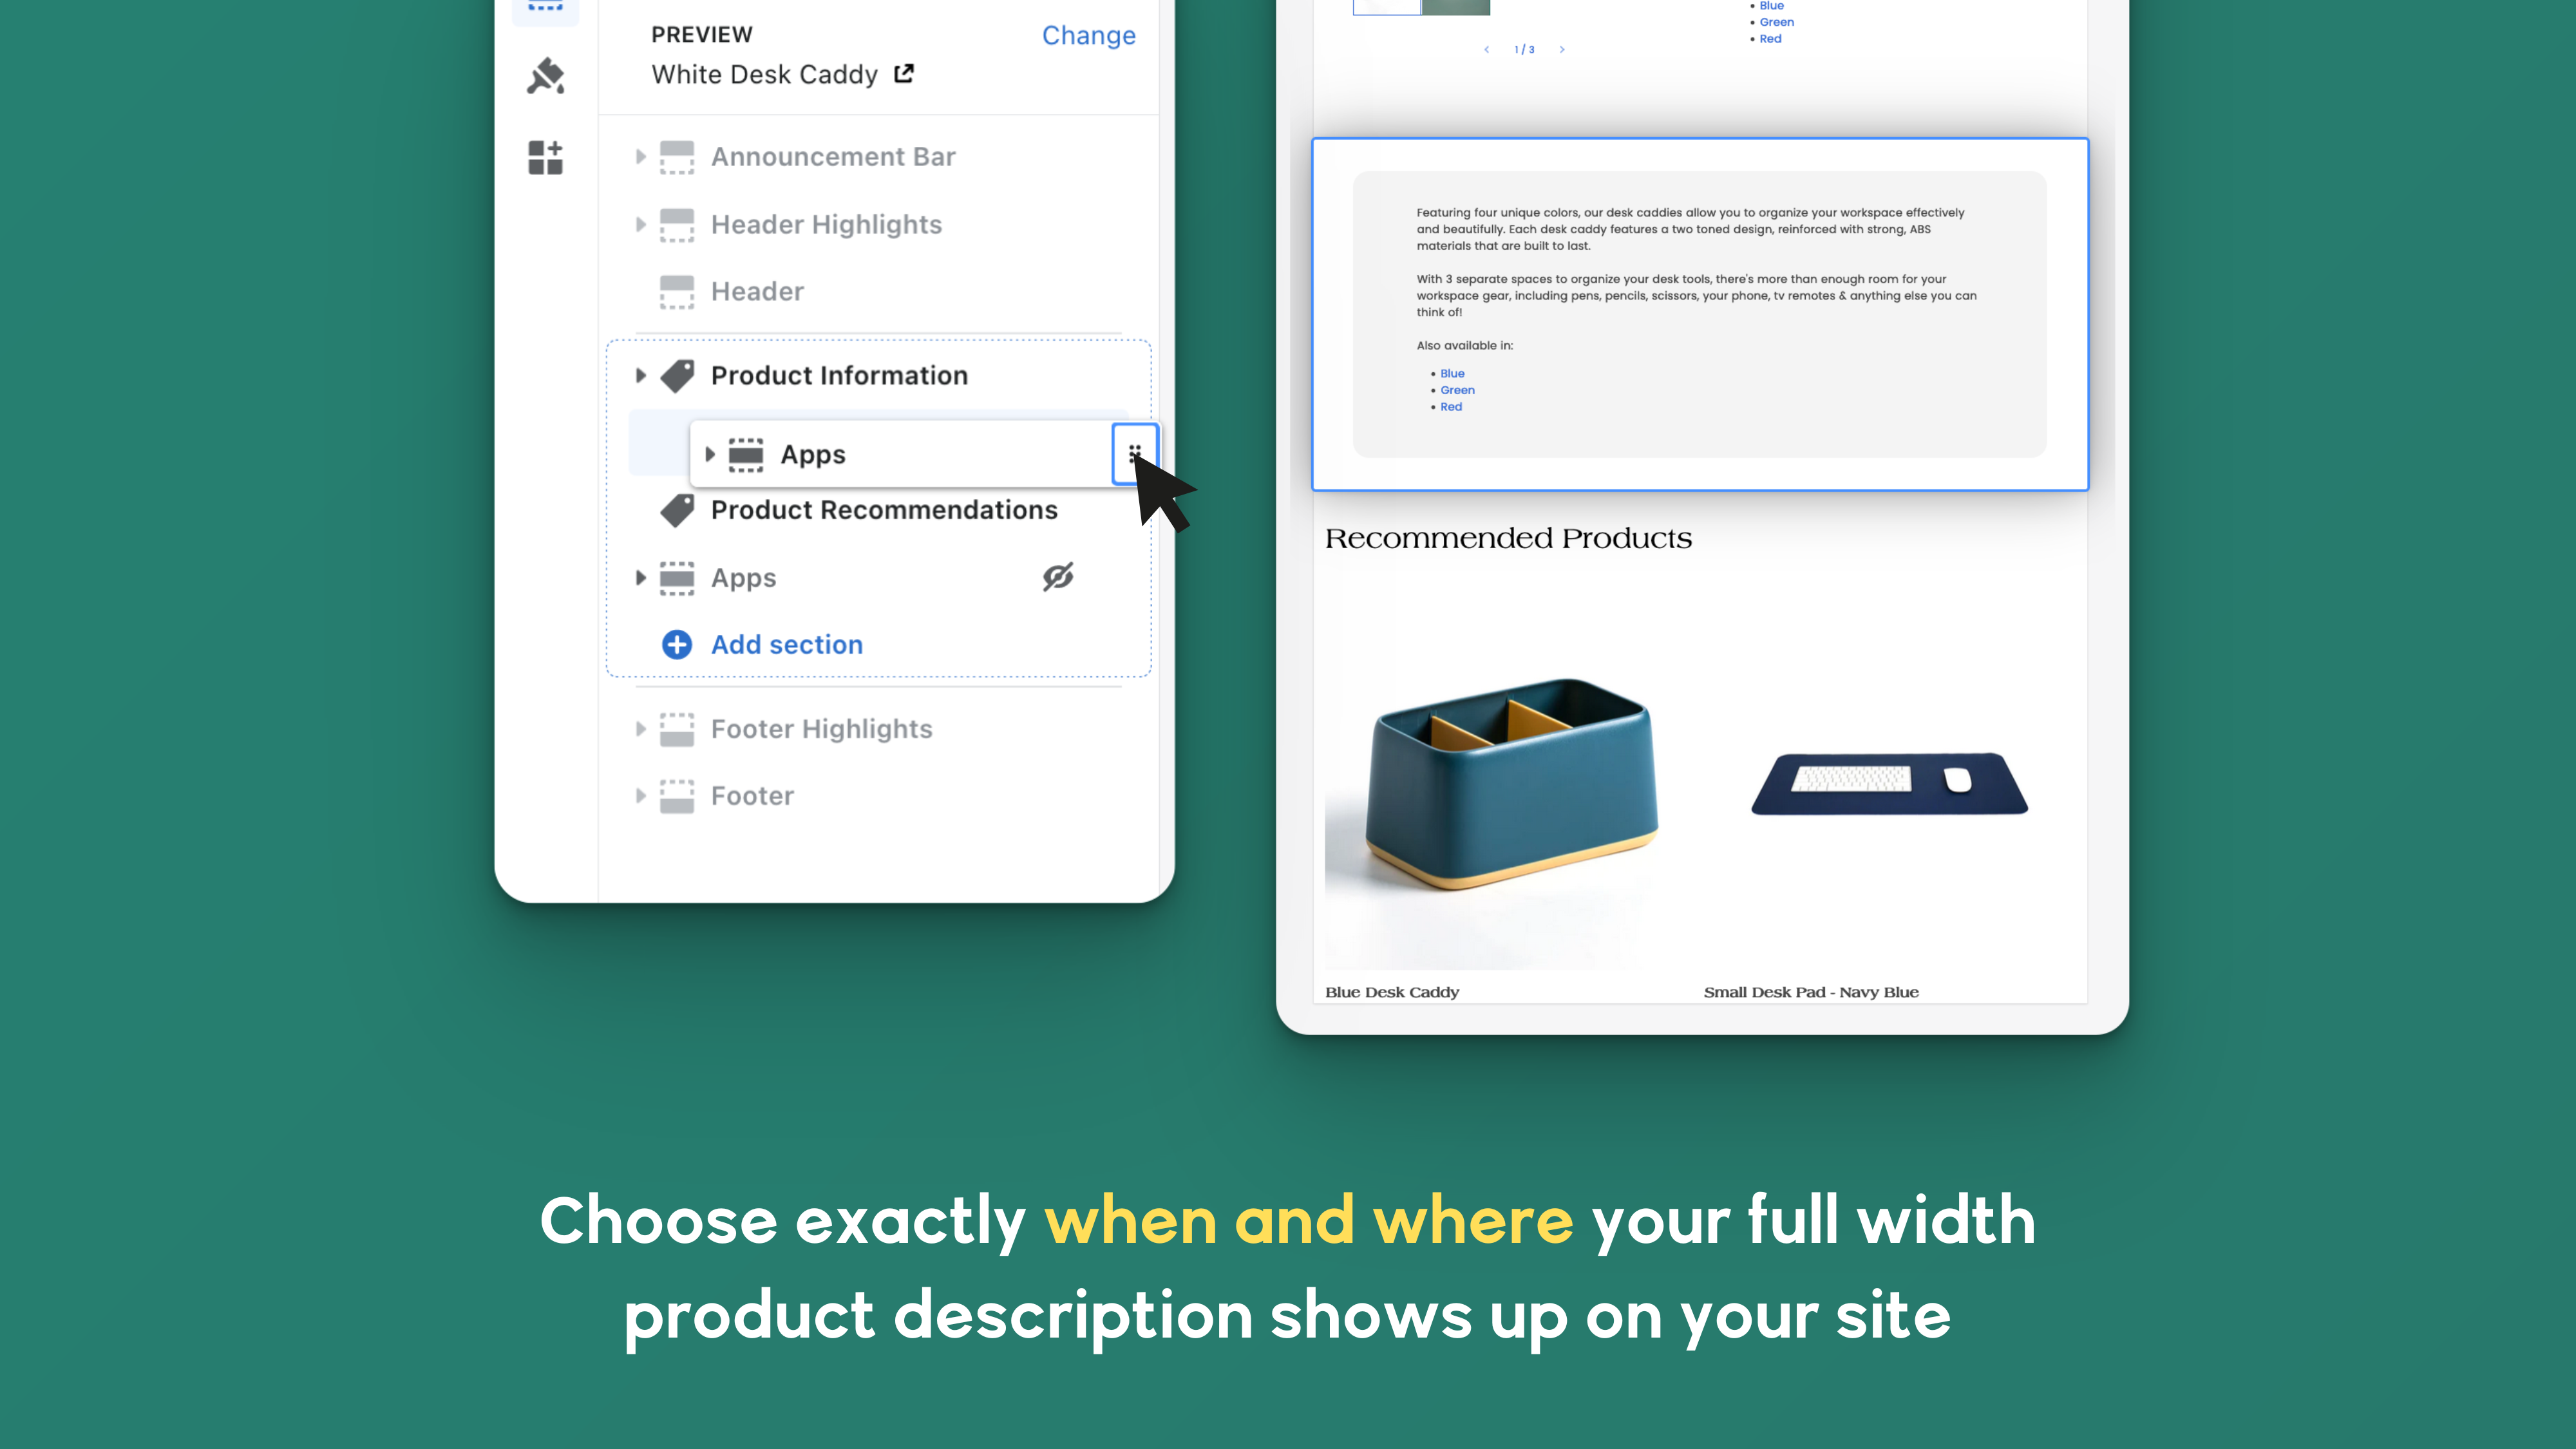This screenshot has width=2576, height=1449.
Task: Expand the Announcement Bar section
Action: pos(641,156)
